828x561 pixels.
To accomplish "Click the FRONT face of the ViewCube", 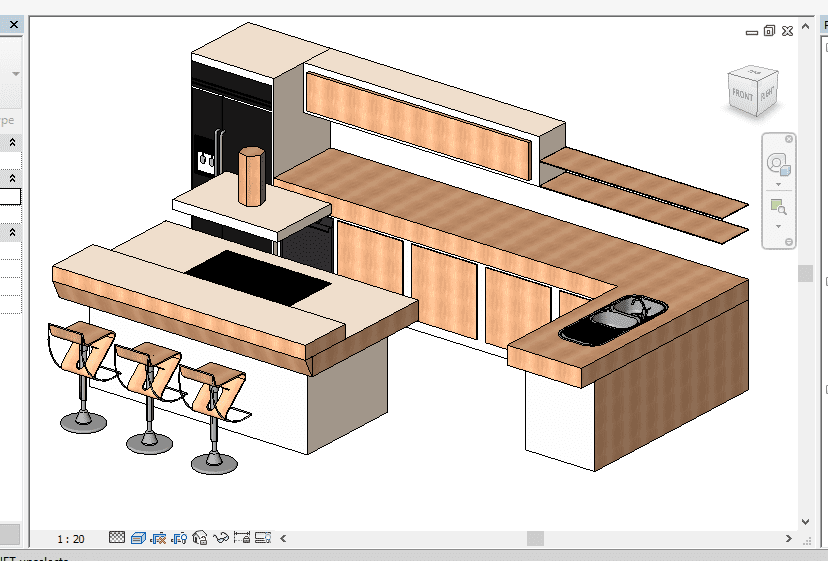I will [x=742, y=95].
